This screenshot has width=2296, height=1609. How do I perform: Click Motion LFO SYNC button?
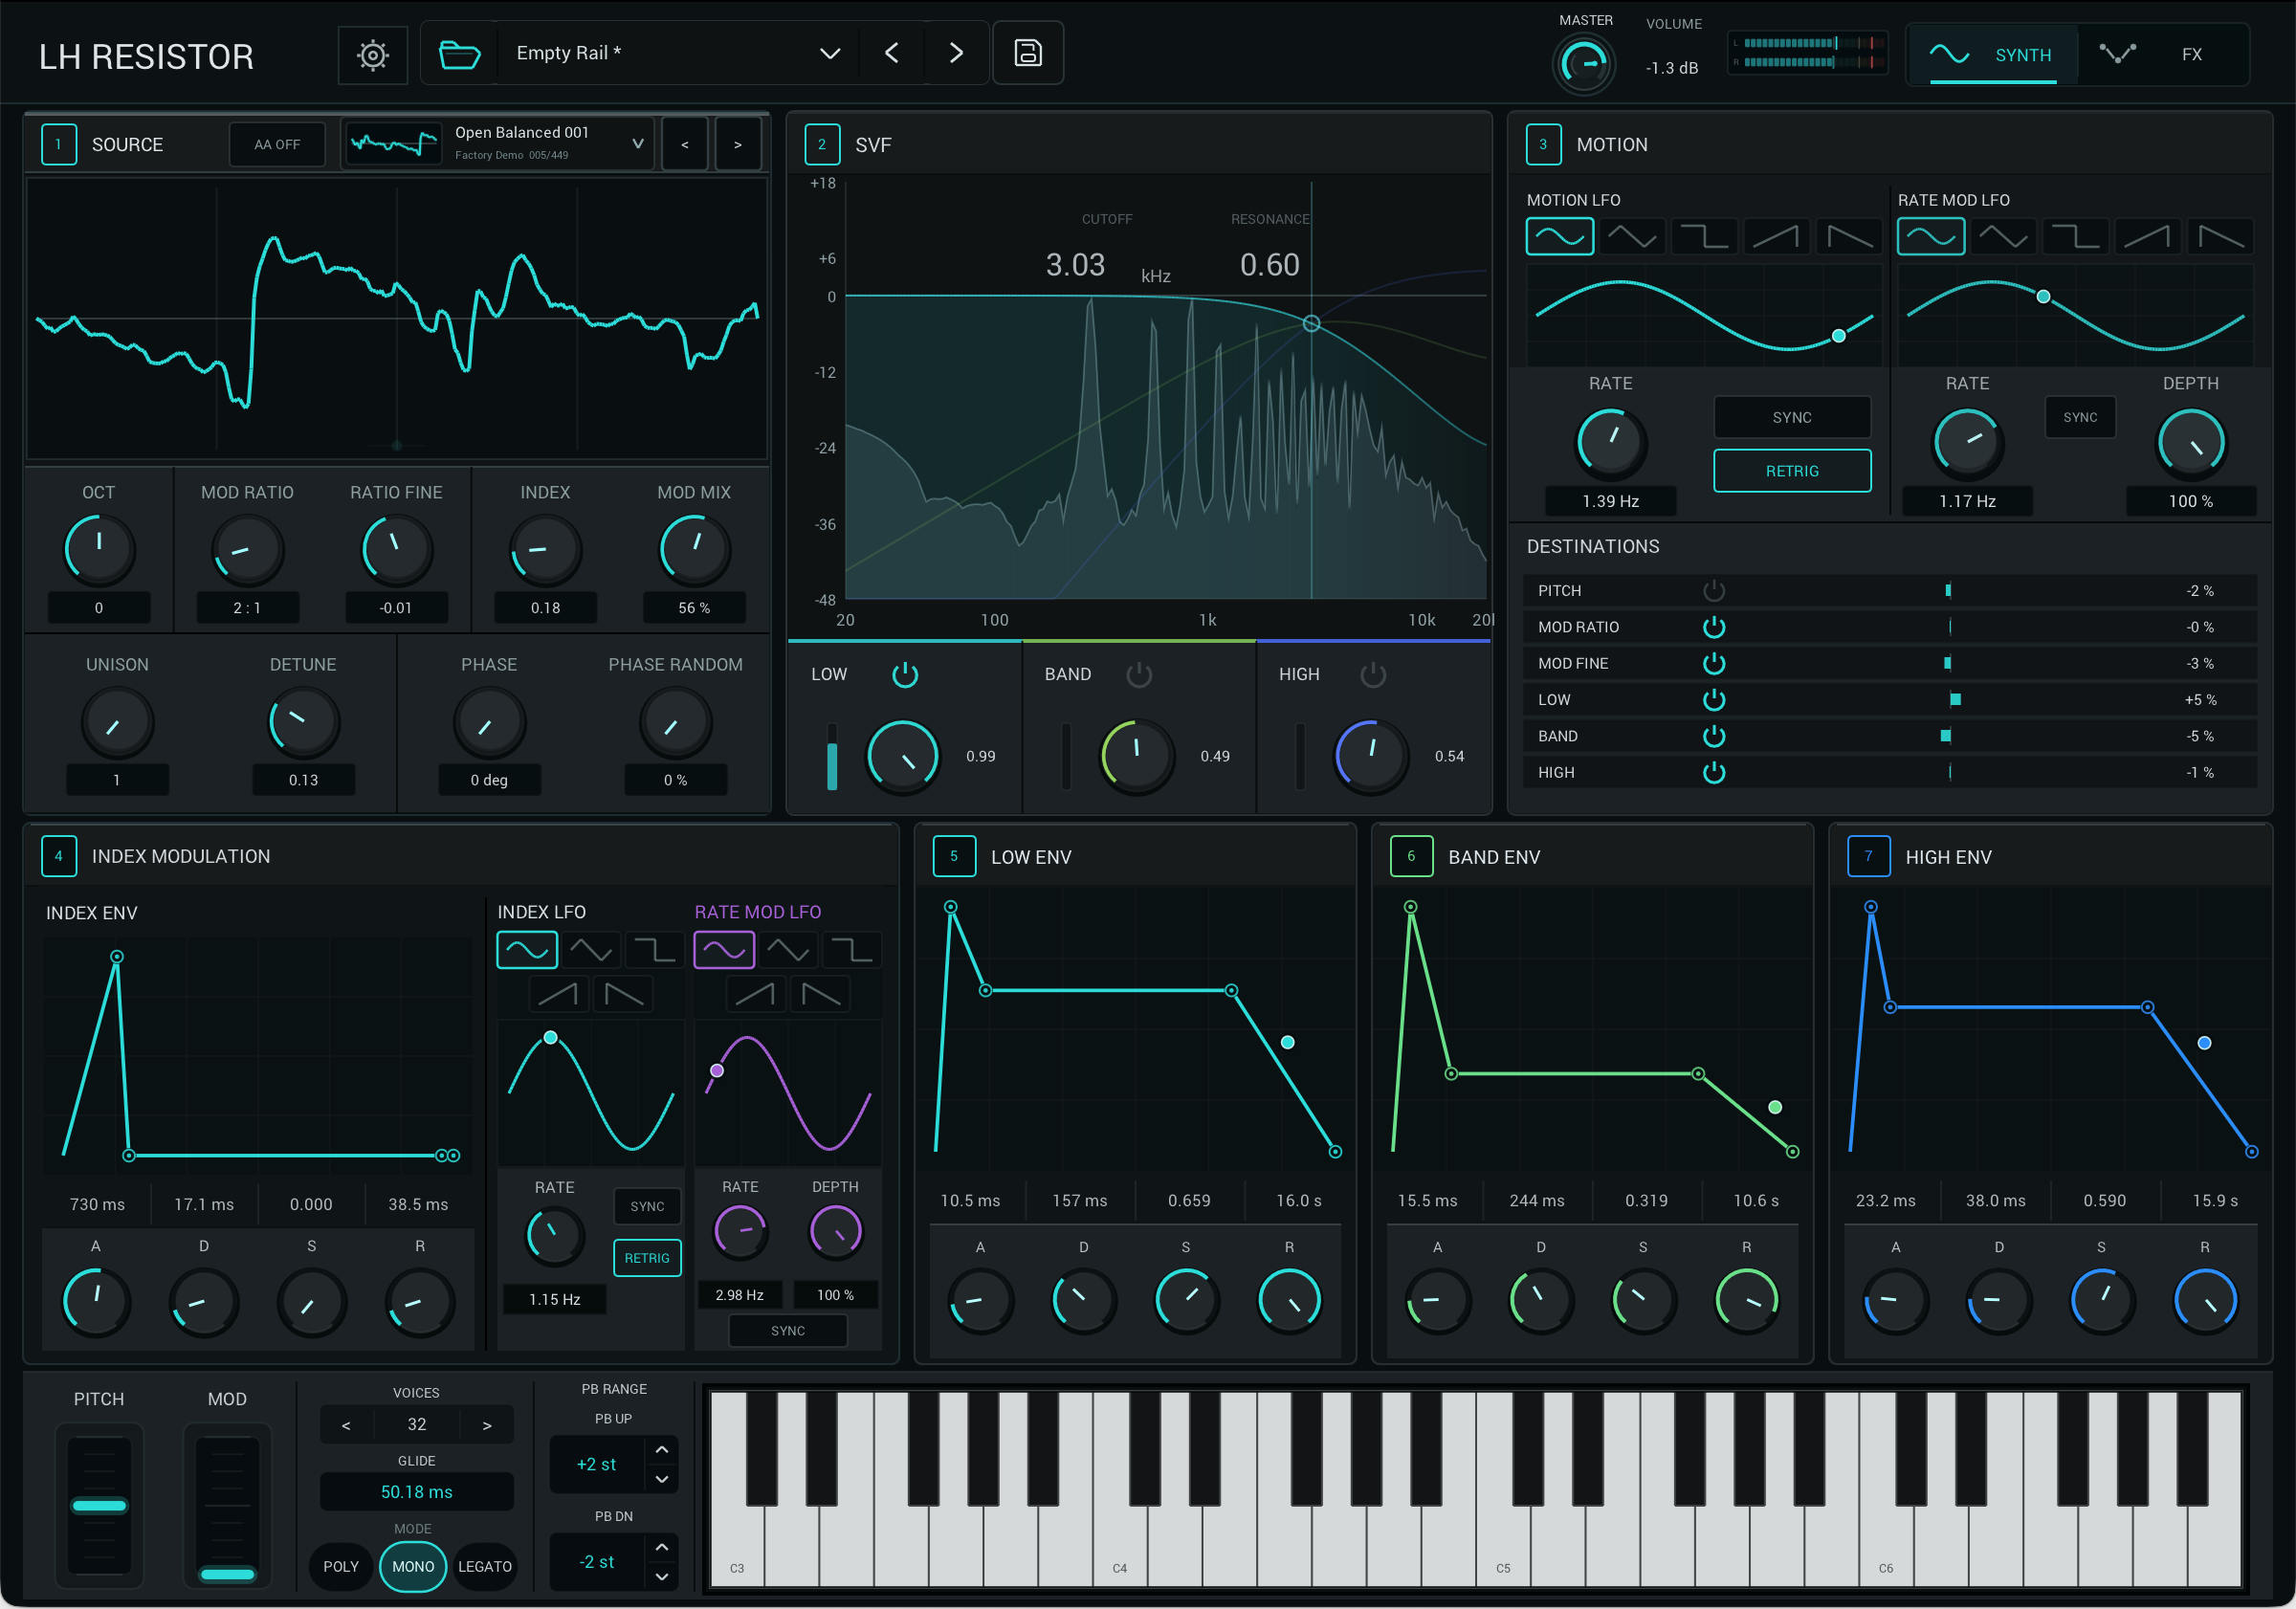pos(1792,417)
